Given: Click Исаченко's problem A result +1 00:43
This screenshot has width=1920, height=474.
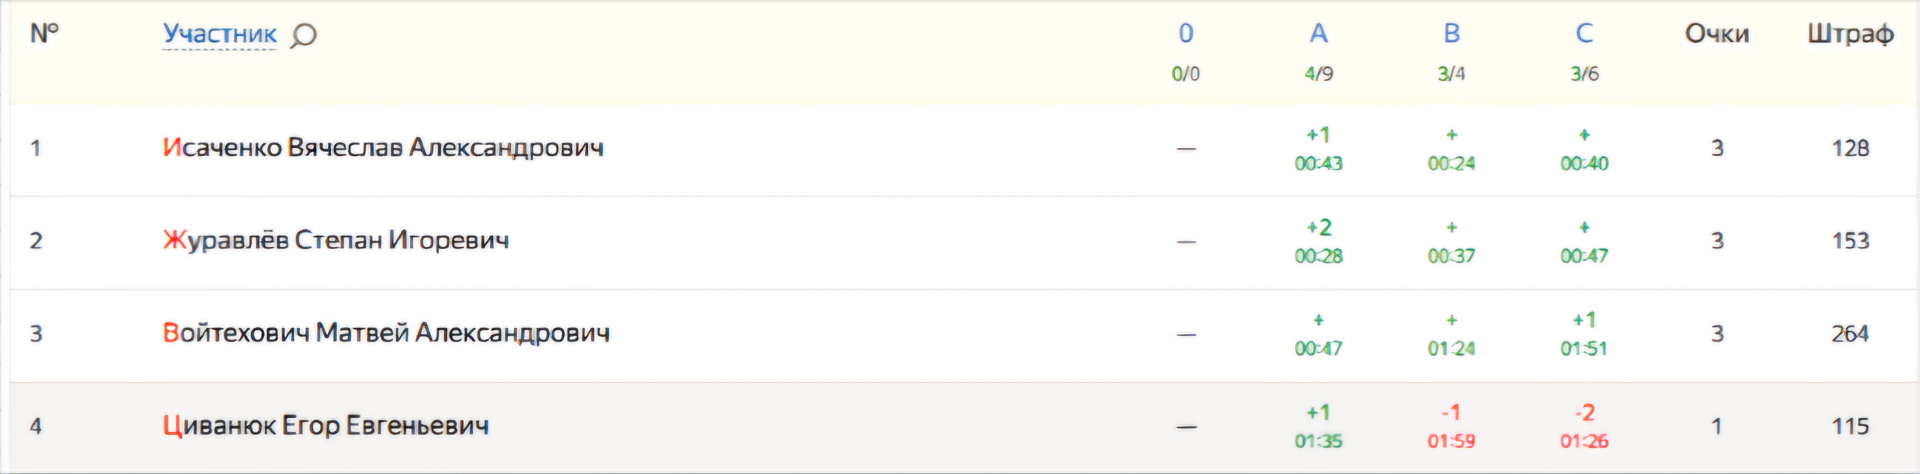Looking at the screenshot, I should tap(1318, 149).
